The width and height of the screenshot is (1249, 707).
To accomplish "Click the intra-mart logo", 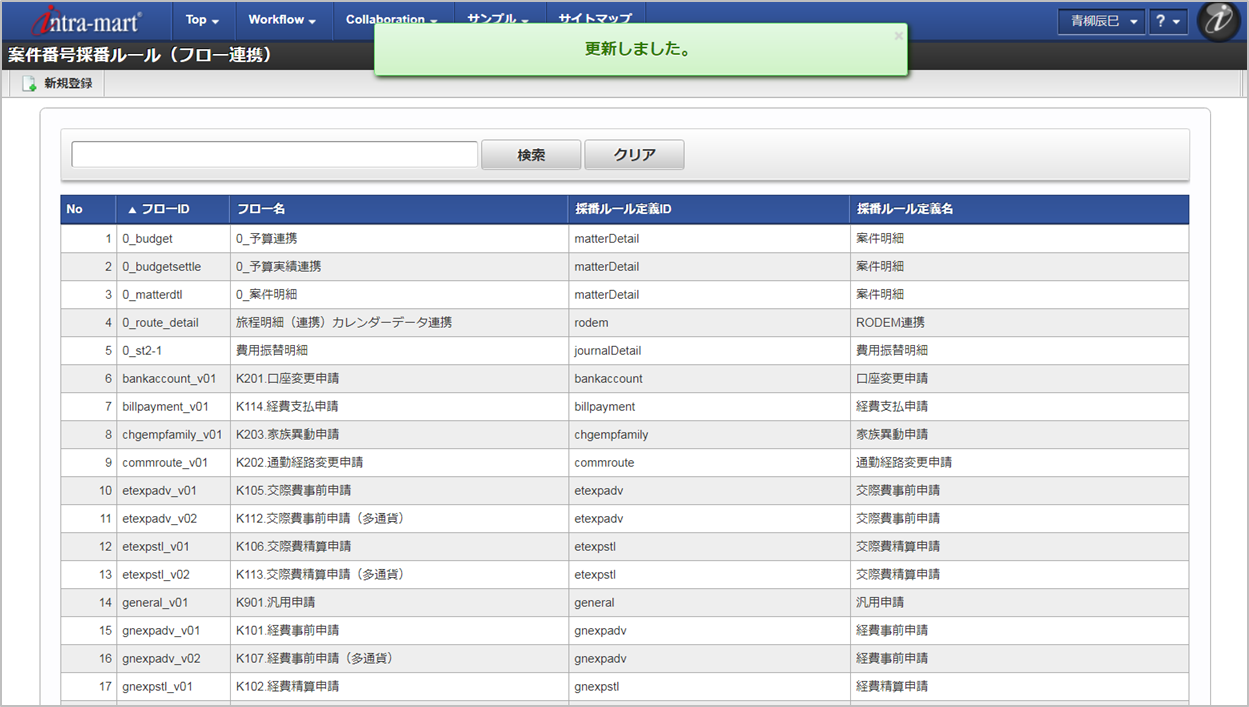I will click(87, 20).
